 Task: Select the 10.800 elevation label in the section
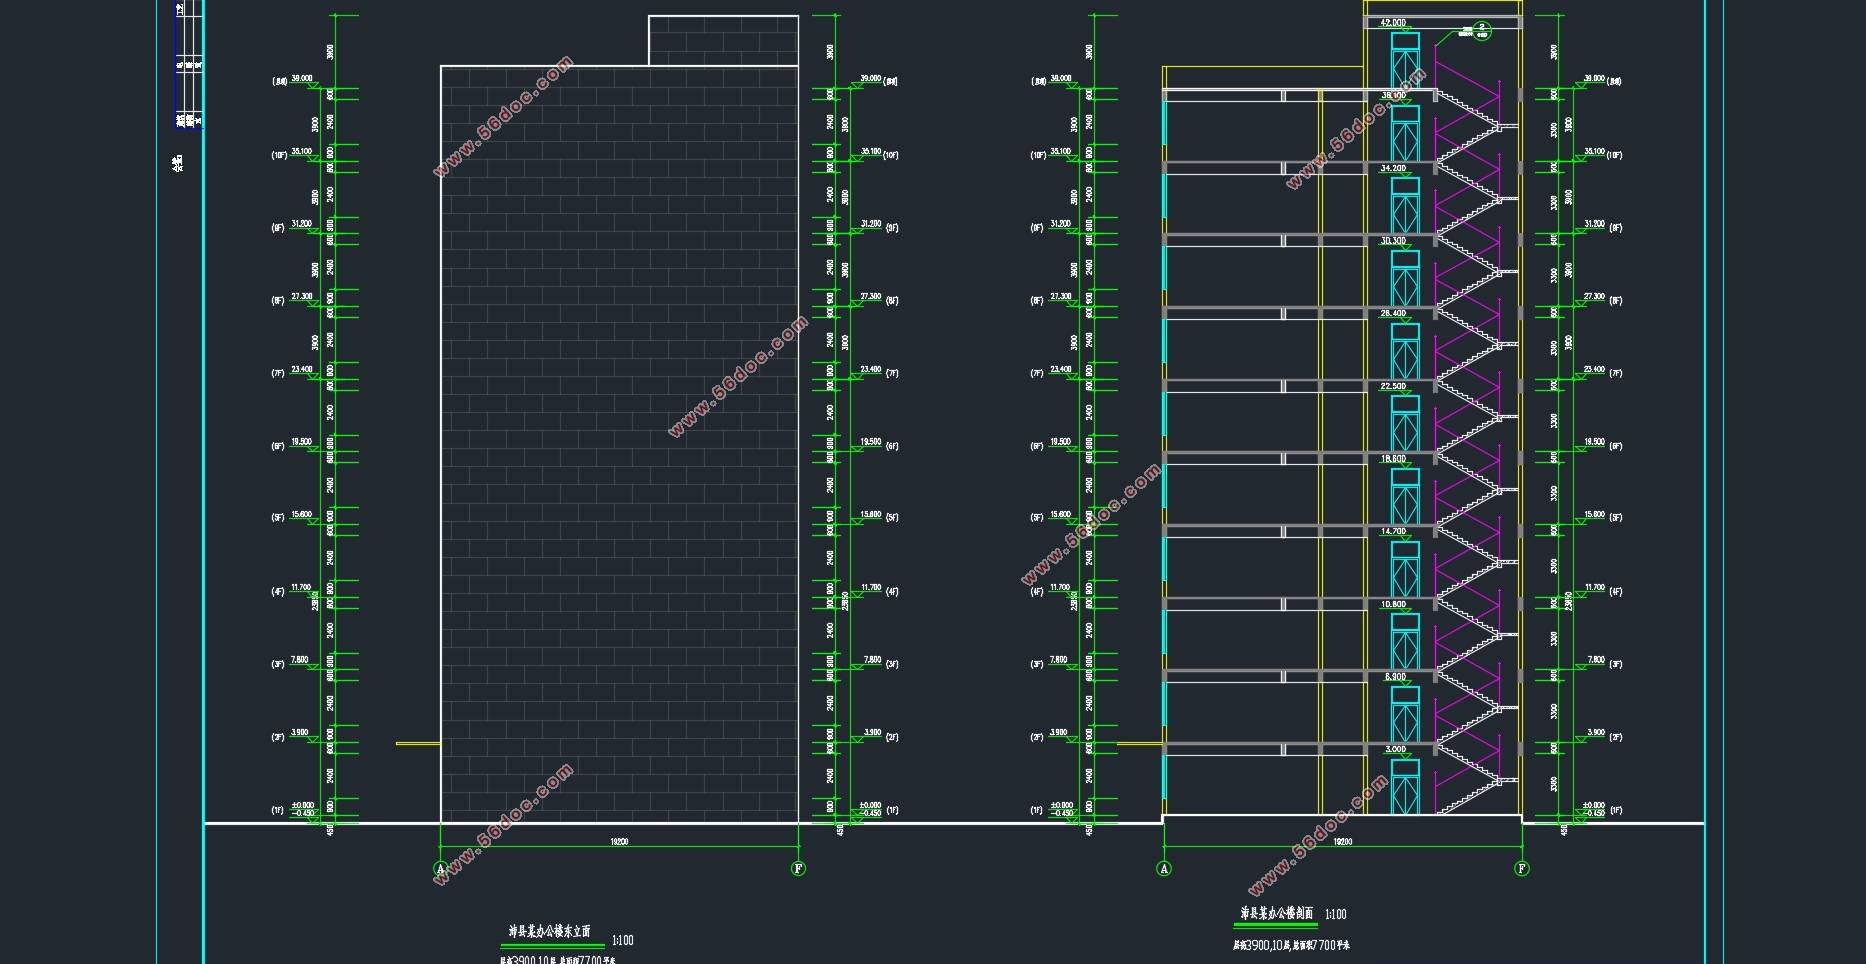1393,604
